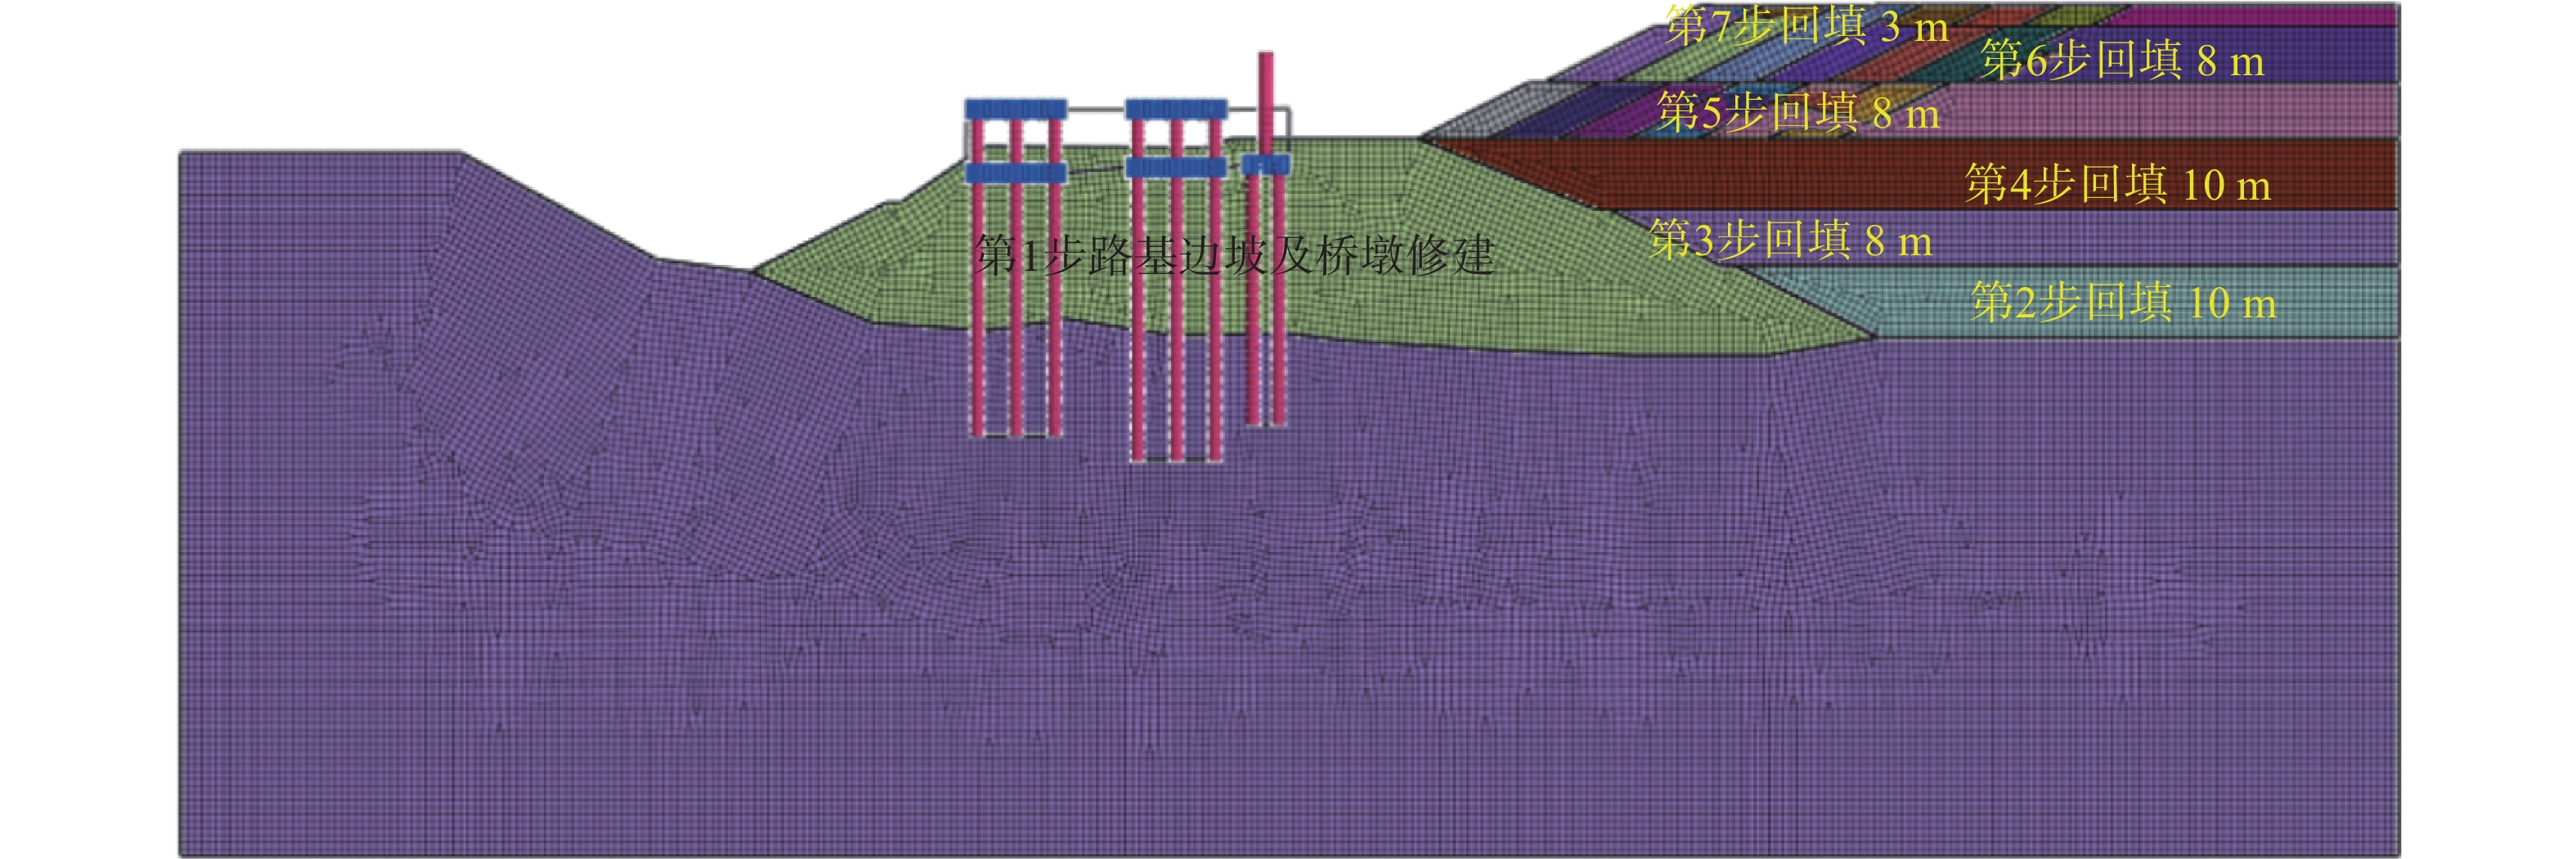The width and height of the screenshot is (2576, 859).
Task: Click the lower blue cap of middle pile group
Action: click(x=1175, y=167)
